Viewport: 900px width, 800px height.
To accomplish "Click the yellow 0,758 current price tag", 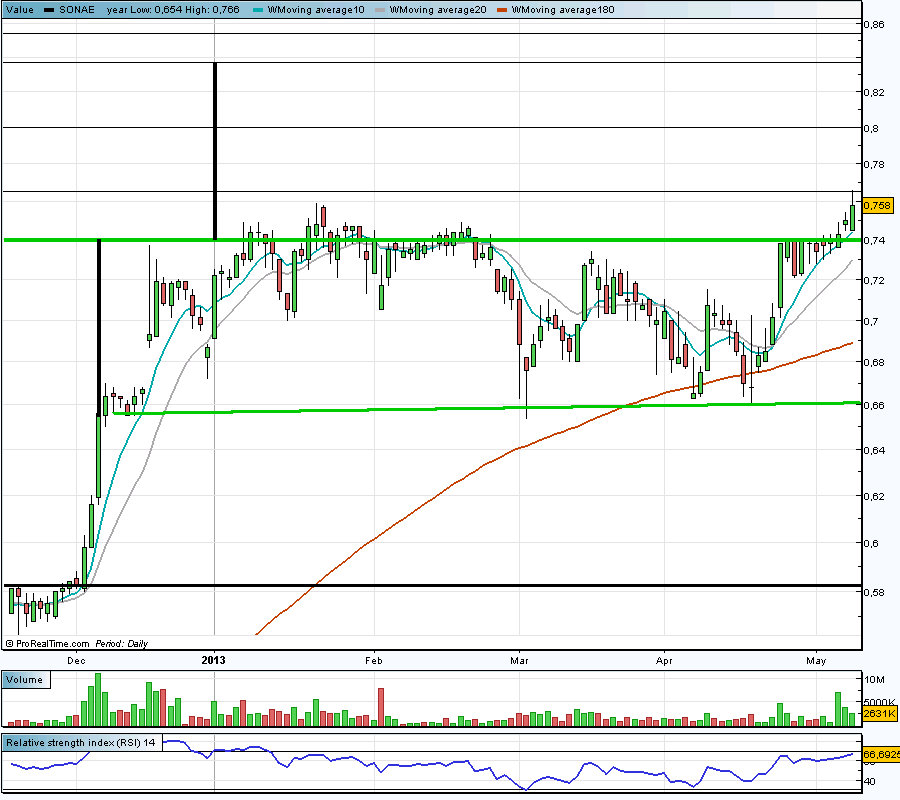I will click(878, 205).
